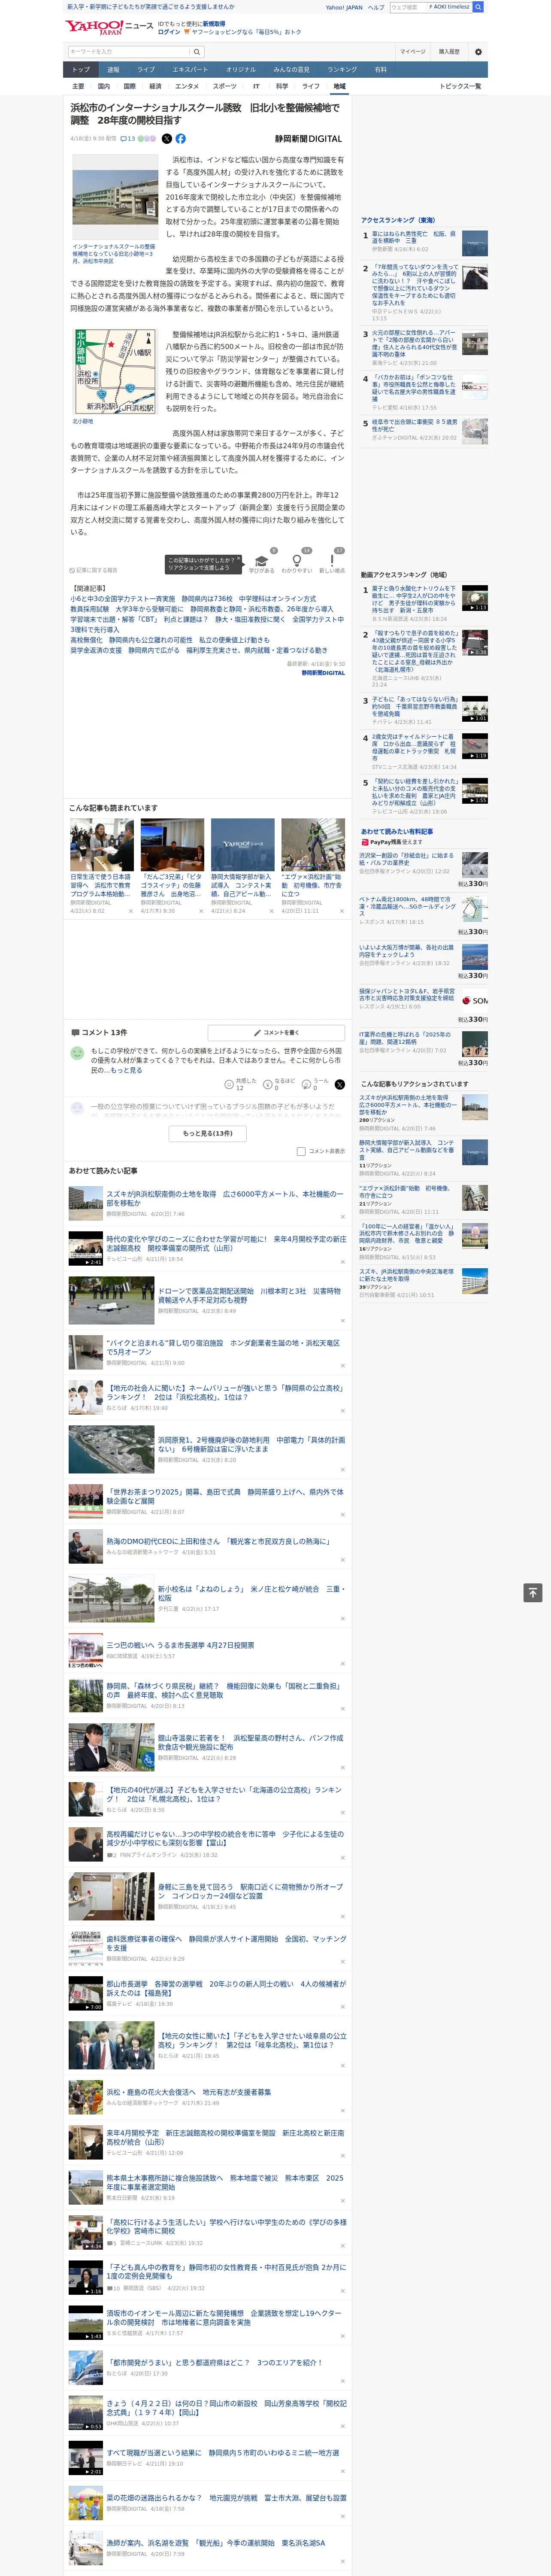The image size is (551, 2576).
Task: Open 浜松・鹿島の花火大会復活へ article
Action: coord(189,2092)
